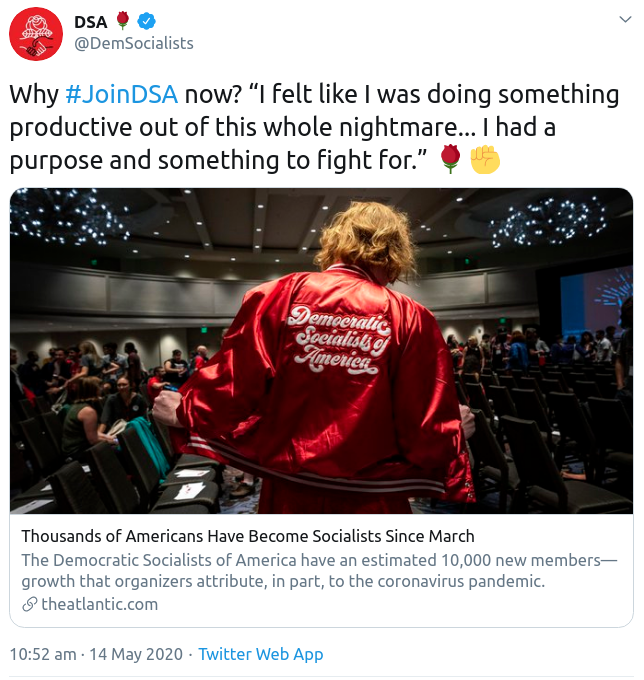Open the #JoinDSA hashtag

pos(121,94)
